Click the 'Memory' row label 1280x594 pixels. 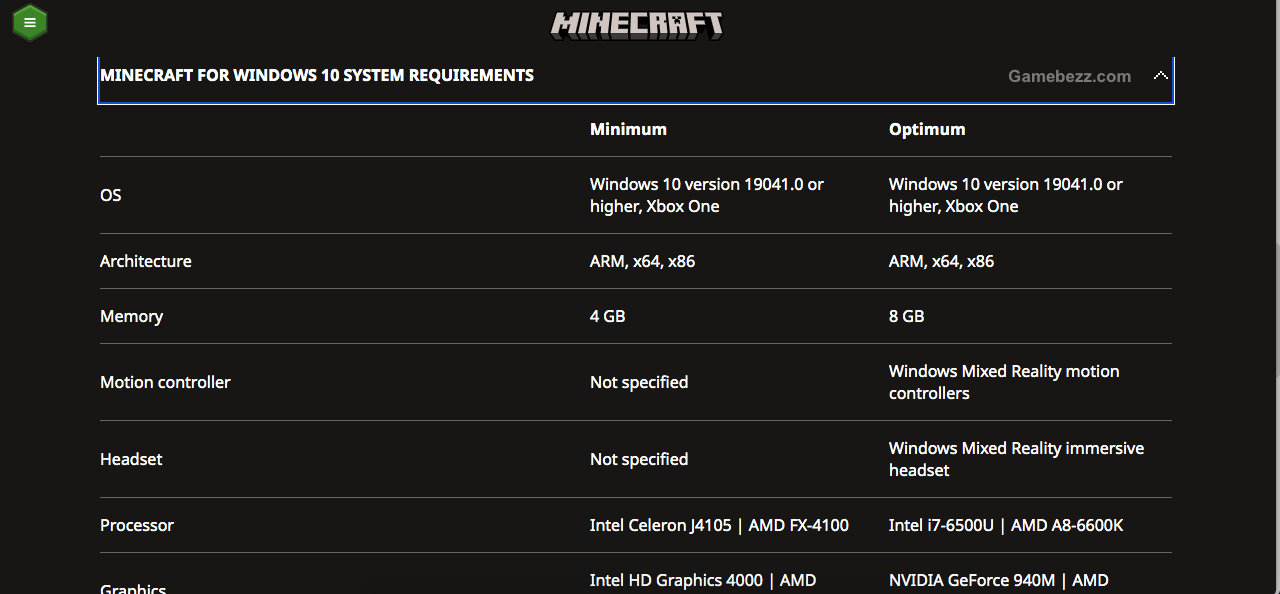point(131,316)
